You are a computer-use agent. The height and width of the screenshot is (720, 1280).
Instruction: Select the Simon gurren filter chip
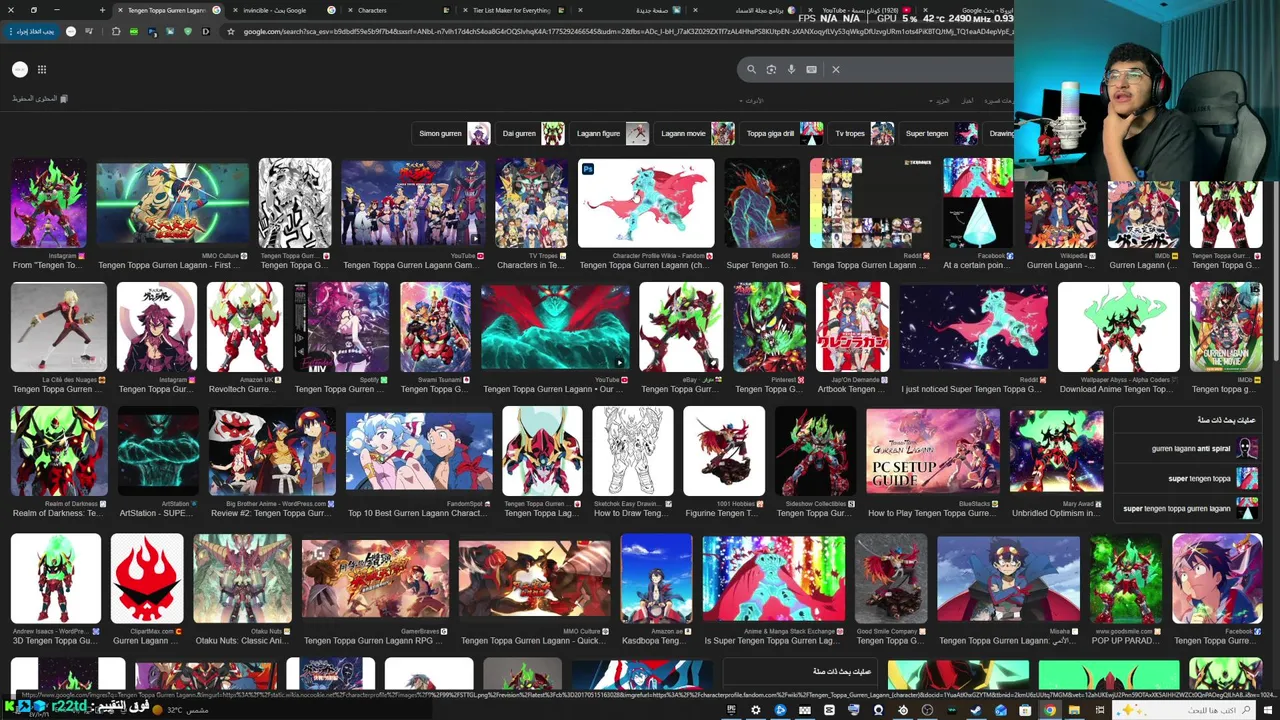(452, 133)
